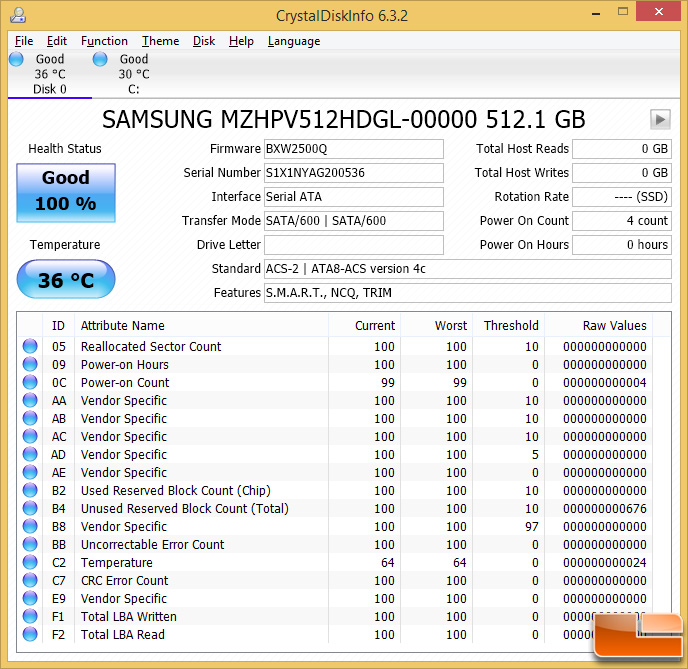Click the Total Host Writes value
This screenshot has width=688, height=669.
[x=622, y=173]
